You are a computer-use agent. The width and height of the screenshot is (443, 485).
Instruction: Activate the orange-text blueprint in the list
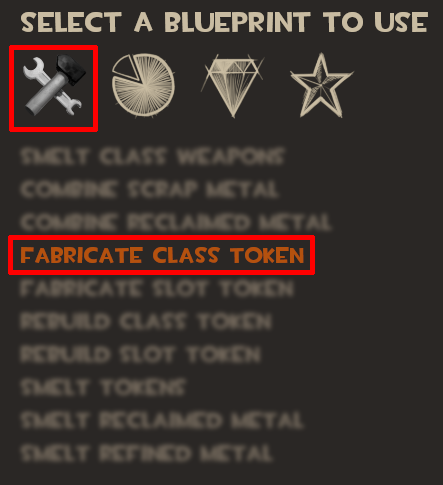(x=162, y=255)
